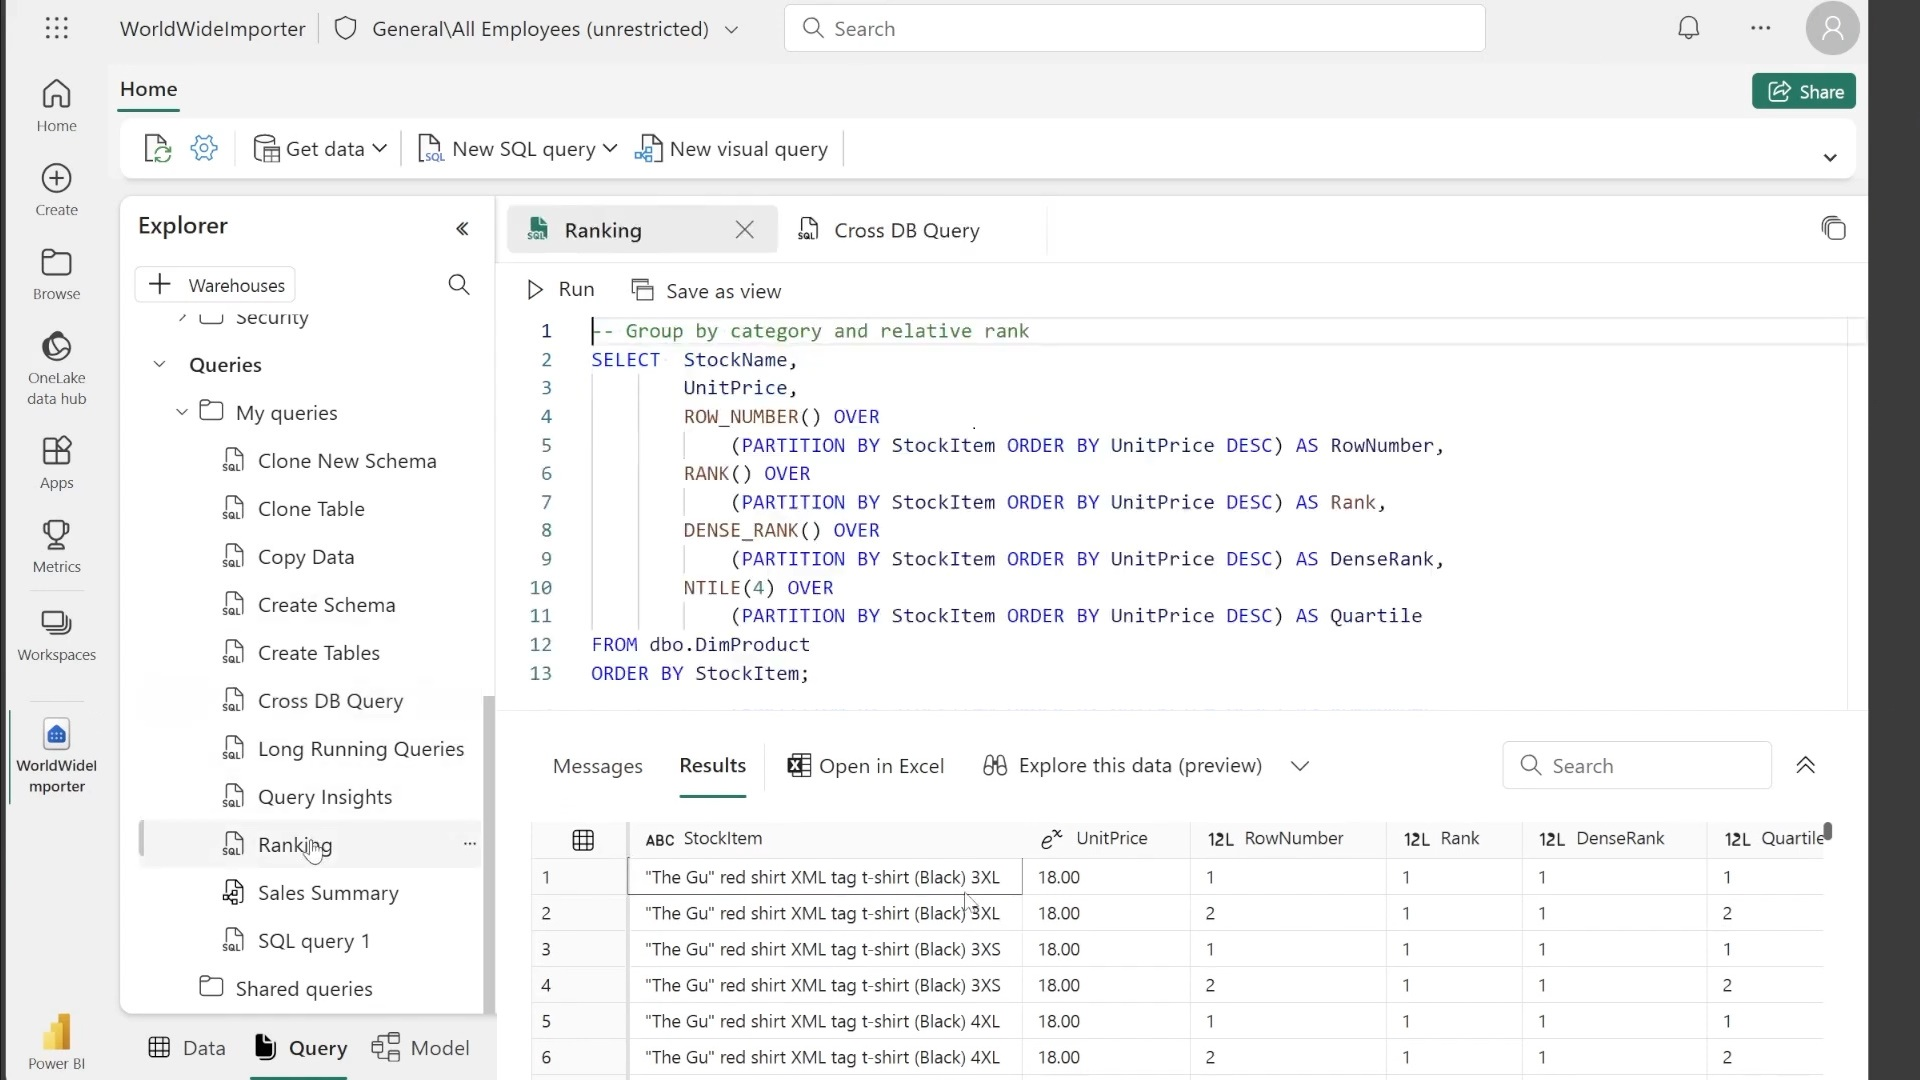Image resolution: width=1920 pixels, height=1080 pixels.
Task: Run the current SQL query
Action: coord(560,289)
